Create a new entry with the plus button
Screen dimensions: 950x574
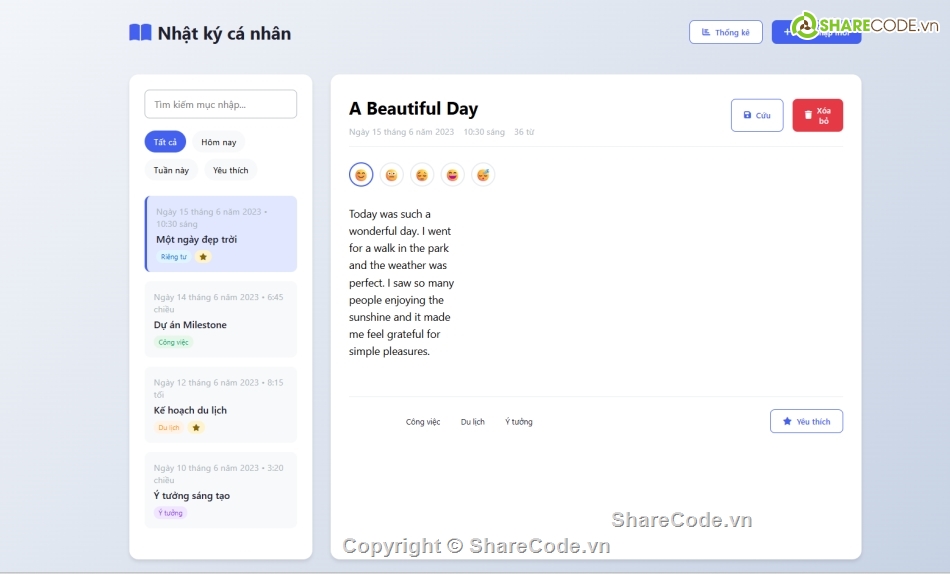[816, 32]
